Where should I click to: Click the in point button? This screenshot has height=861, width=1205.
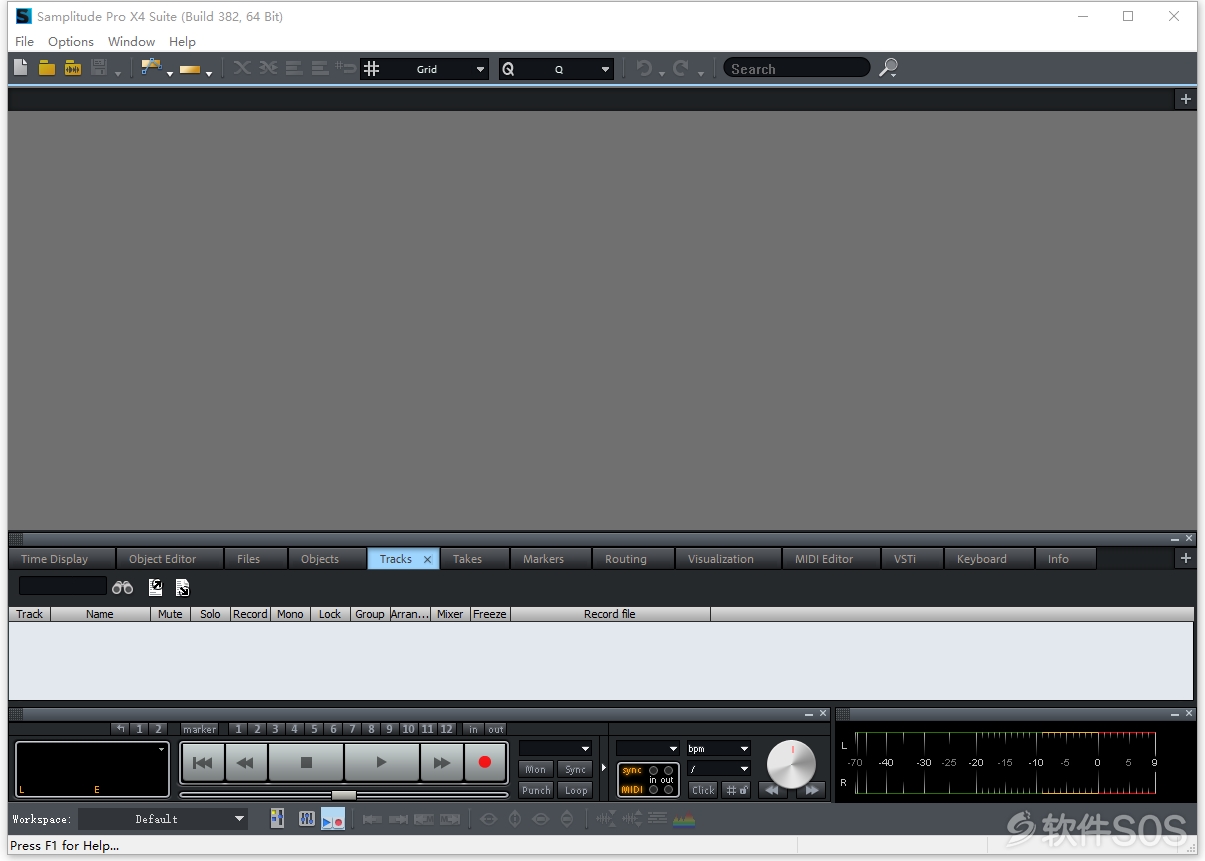click(473, 729)
